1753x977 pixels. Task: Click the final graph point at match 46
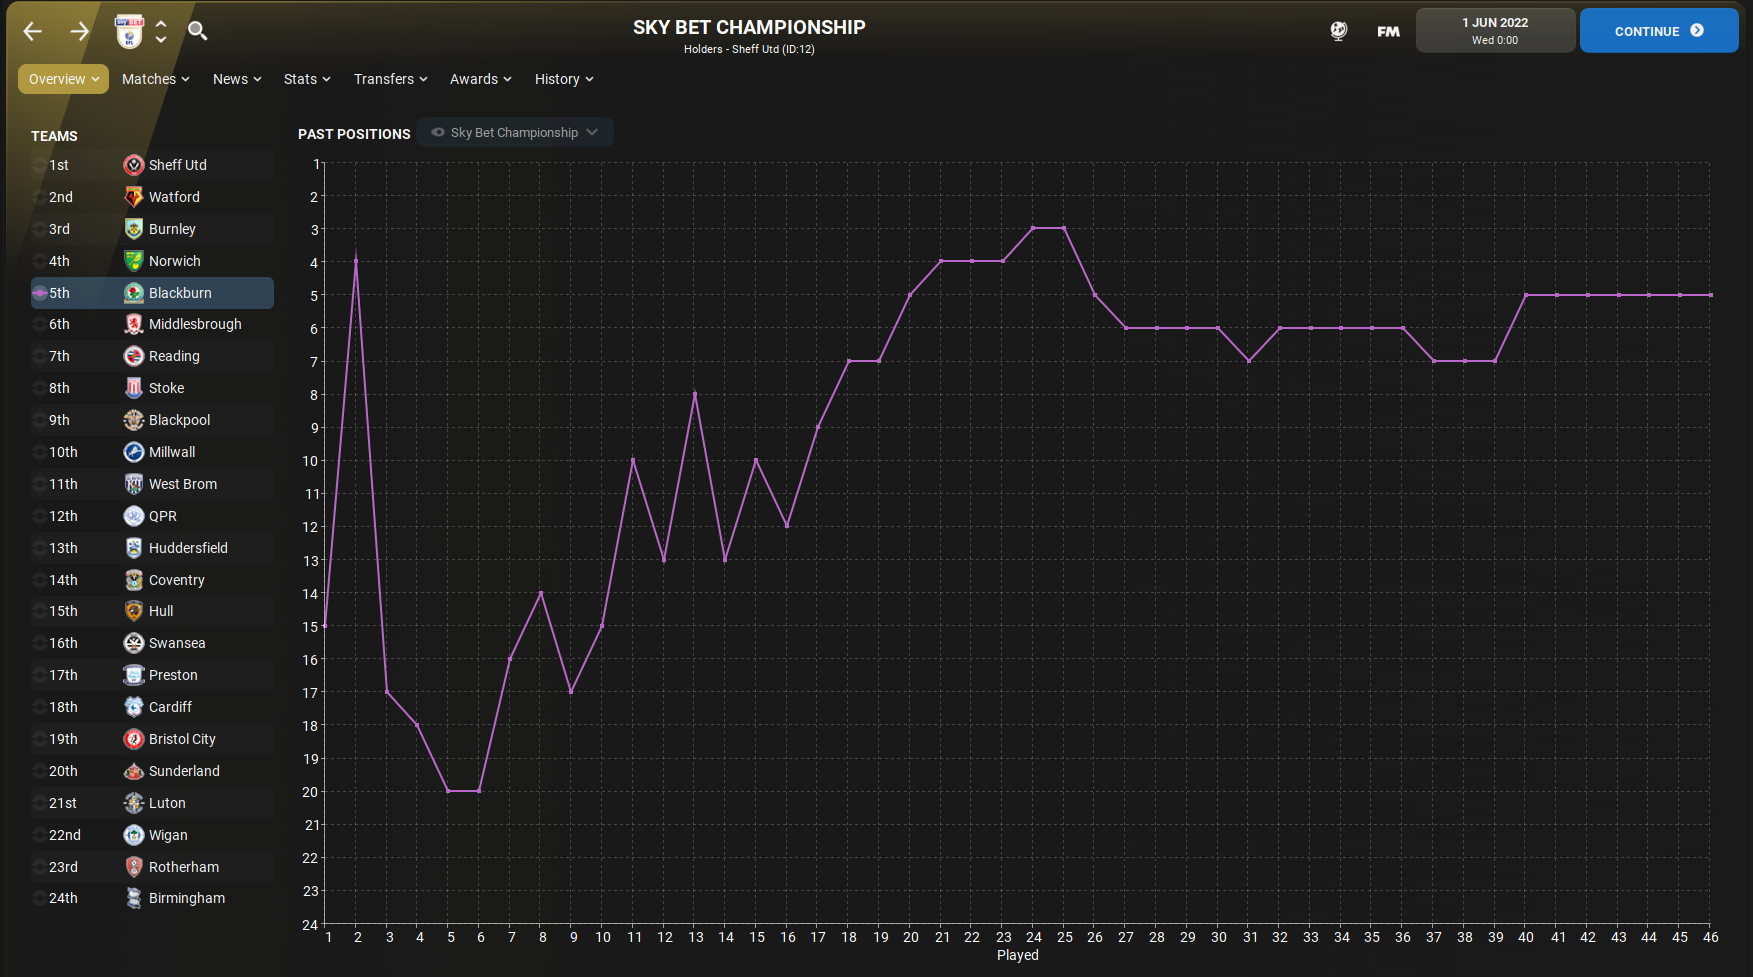coord(1711,295)
